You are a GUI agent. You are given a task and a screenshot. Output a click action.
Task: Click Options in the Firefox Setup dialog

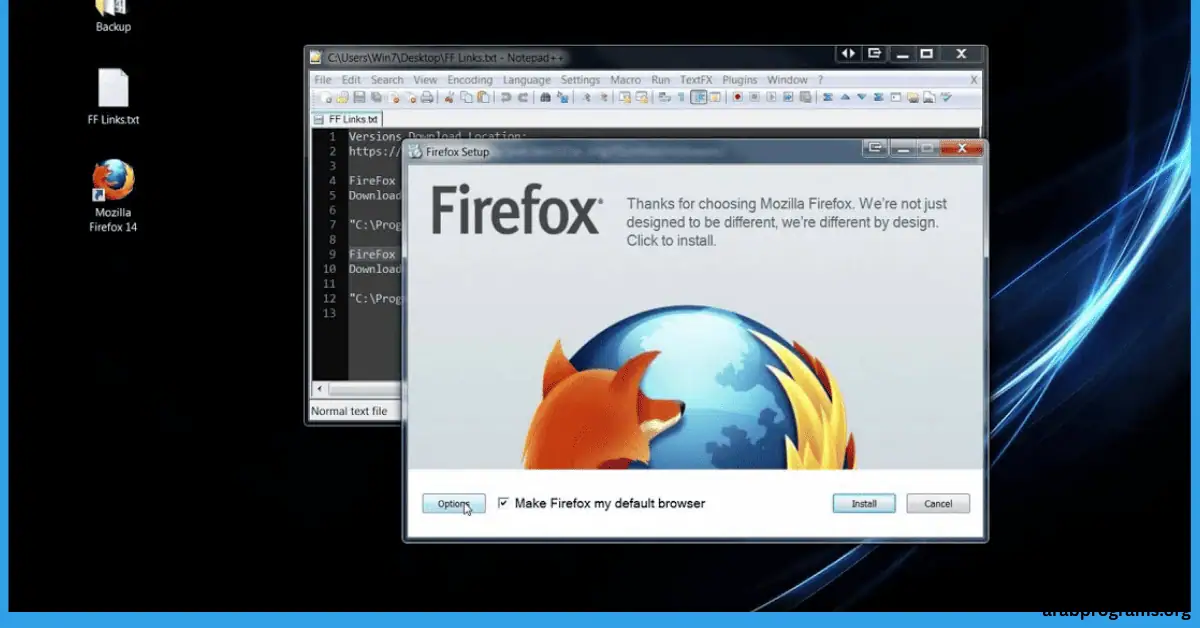[x=454, y=504]
